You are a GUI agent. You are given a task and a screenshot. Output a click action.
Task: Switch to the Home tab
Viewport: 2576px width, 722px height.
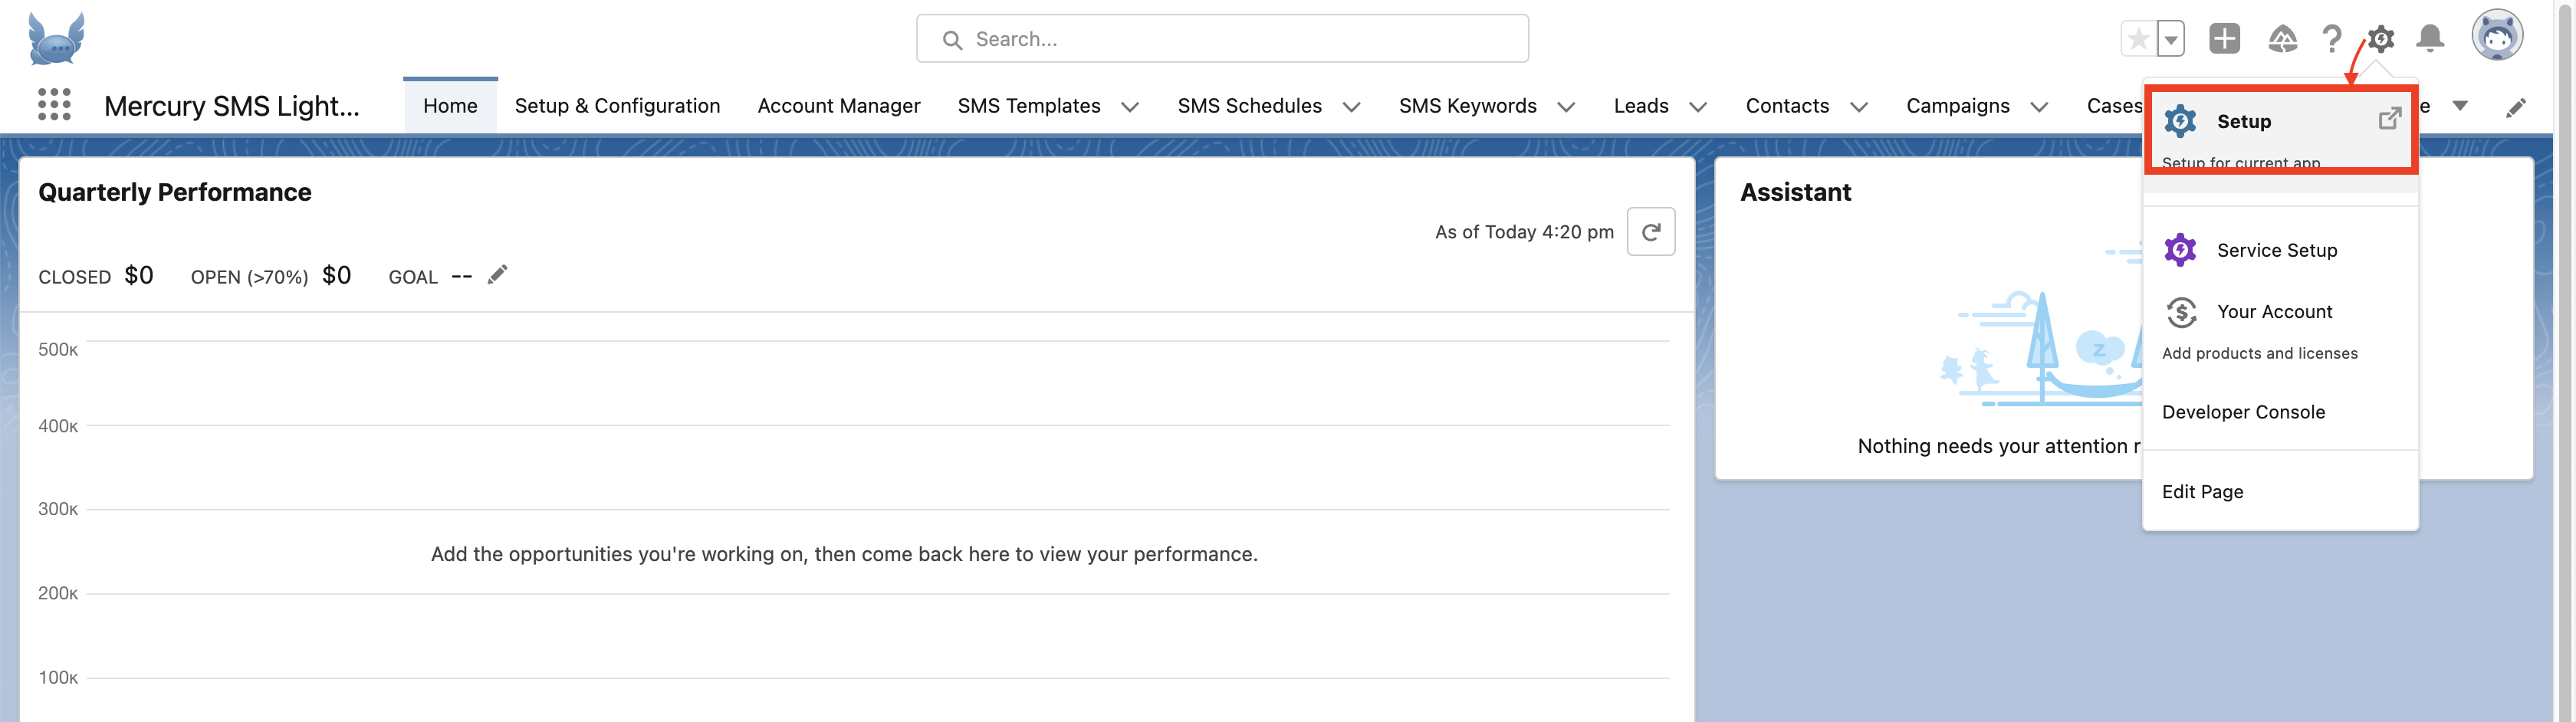click(x=450, y=106)
